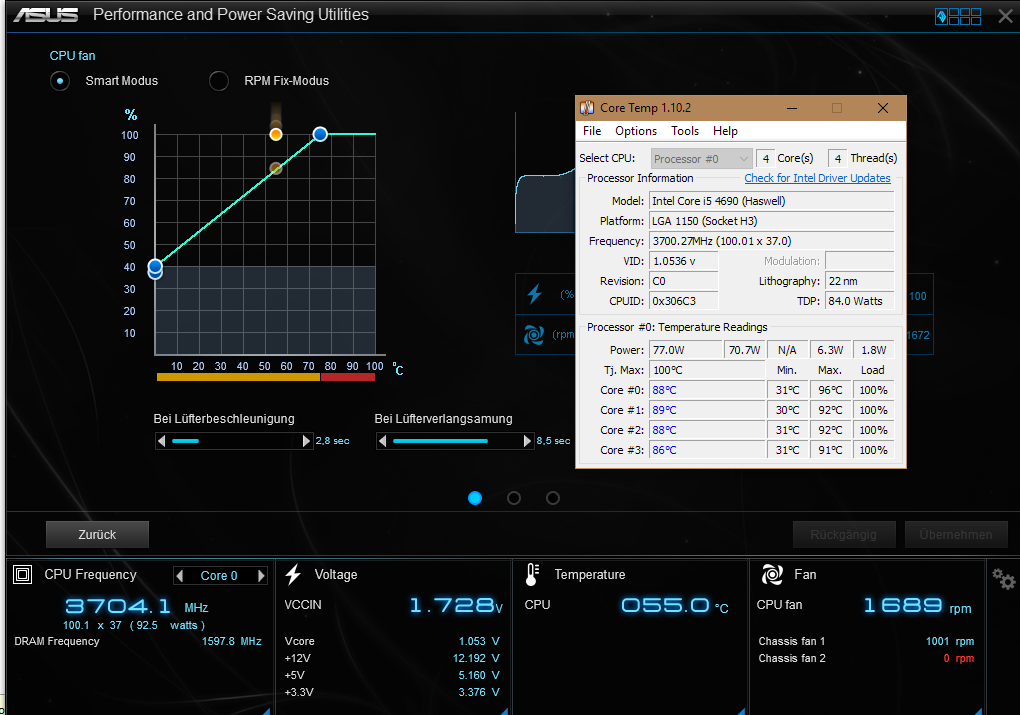This screenshot has width=1020, height=715.
Task: Click right arrow of Lüfterbeschleunigung slider
Action: pos(306,441)
